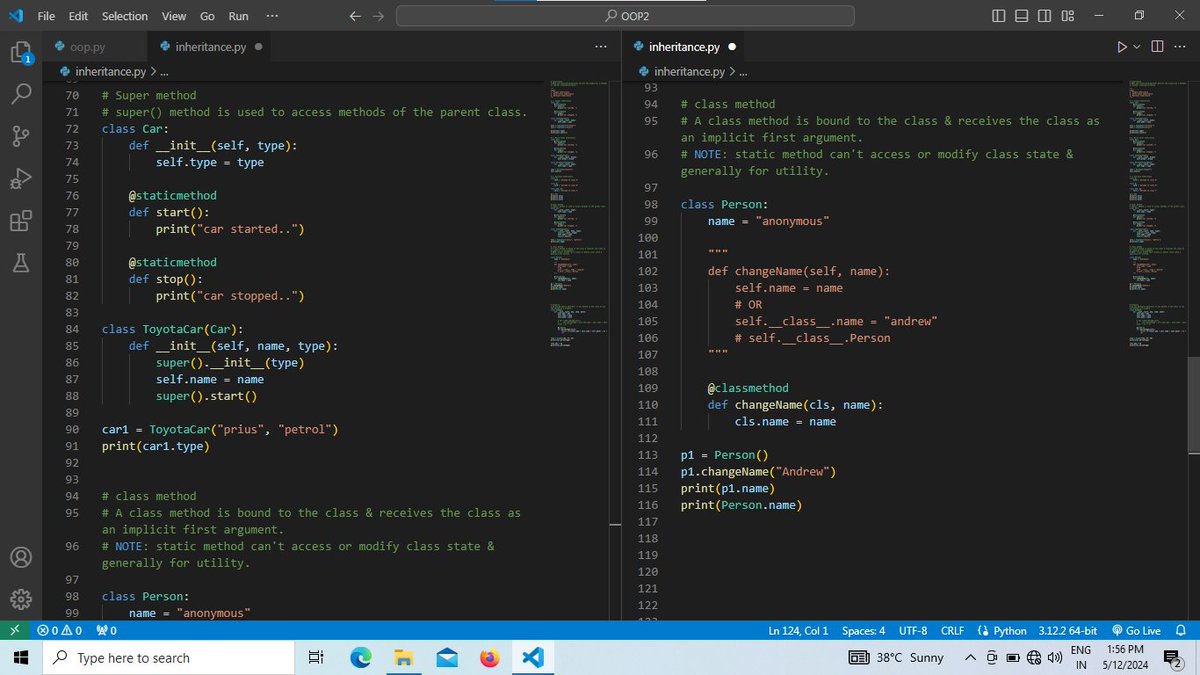Select the left inheritance.py tab

(212, 47)
